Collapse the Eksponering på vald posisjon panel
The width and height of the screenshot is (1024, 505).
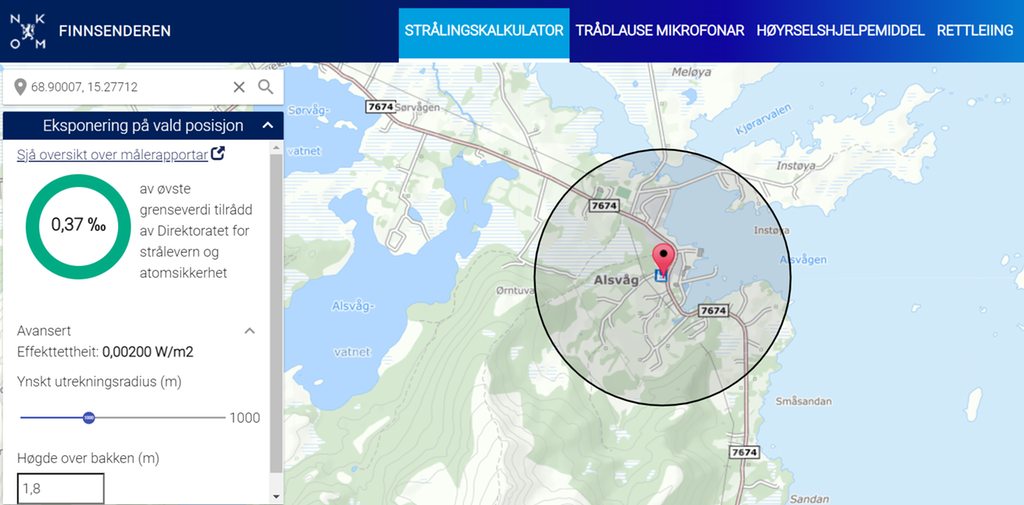point(267,125)
